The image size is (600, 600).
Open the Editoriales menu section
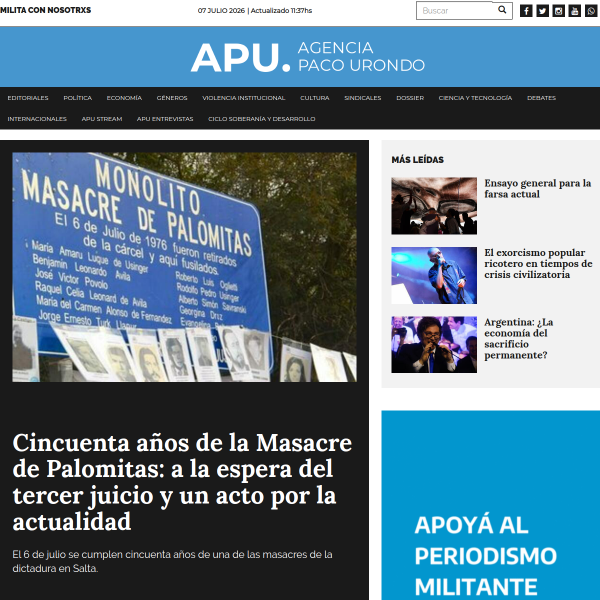click(28, 98)
